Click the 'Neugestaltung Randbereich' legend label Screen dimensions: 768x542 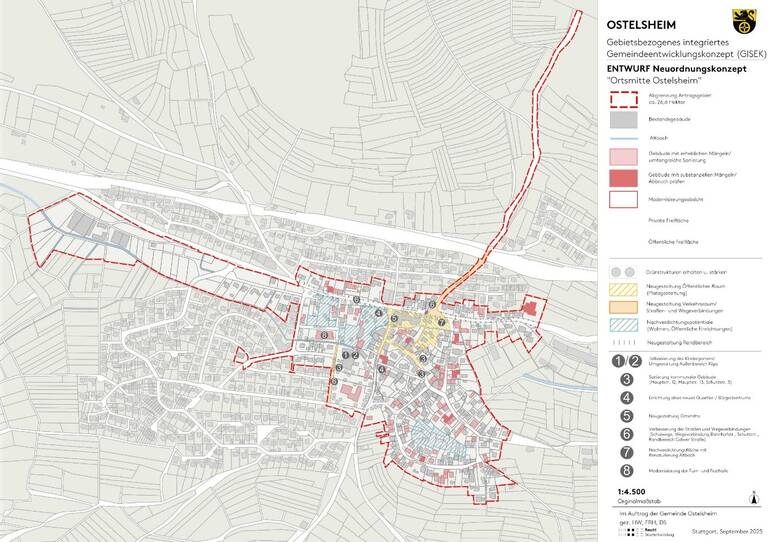[679, 343]
